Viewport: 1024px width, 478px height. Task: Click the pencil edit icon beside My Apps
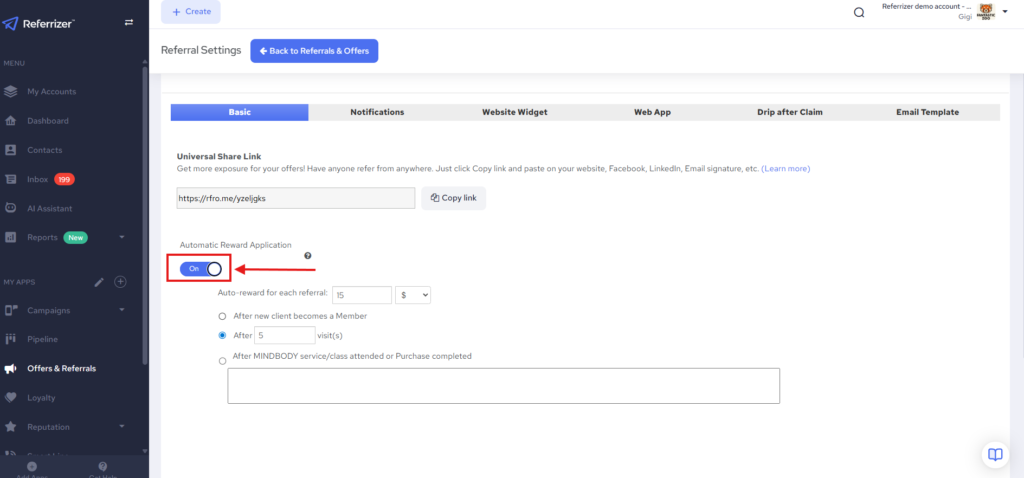(x=99, y=282)
